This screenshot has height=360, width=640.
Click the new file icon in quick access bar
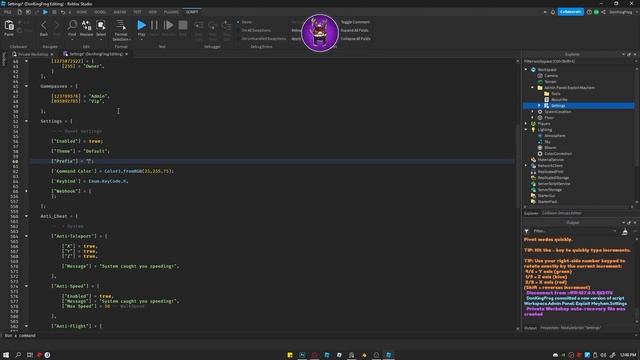[x=19, y=12]
